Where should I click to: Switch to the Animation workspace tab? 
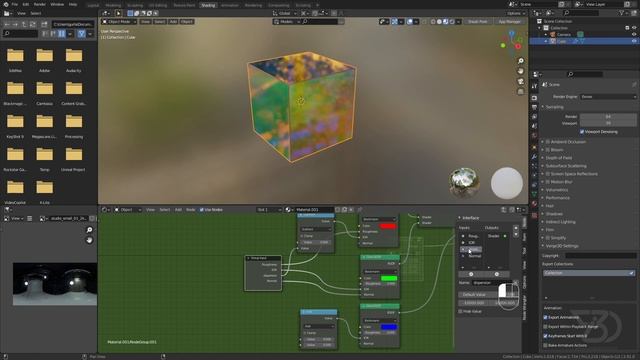click(230, 5)
